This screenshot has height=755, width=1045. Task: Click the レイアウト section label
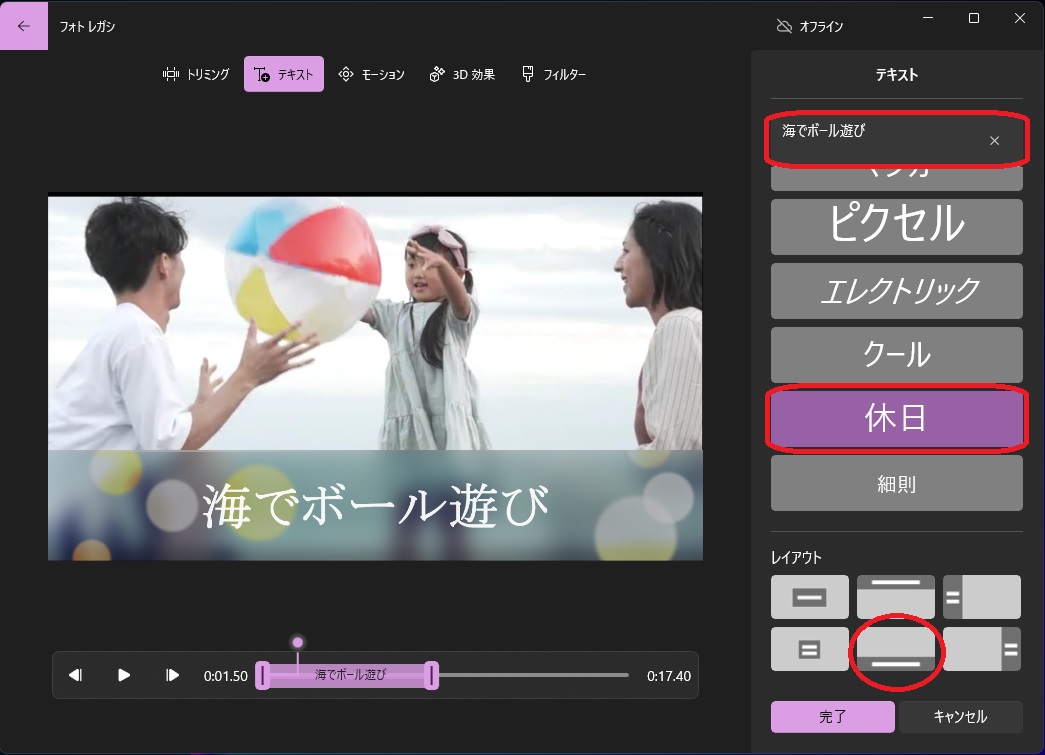tap(796, 558)
